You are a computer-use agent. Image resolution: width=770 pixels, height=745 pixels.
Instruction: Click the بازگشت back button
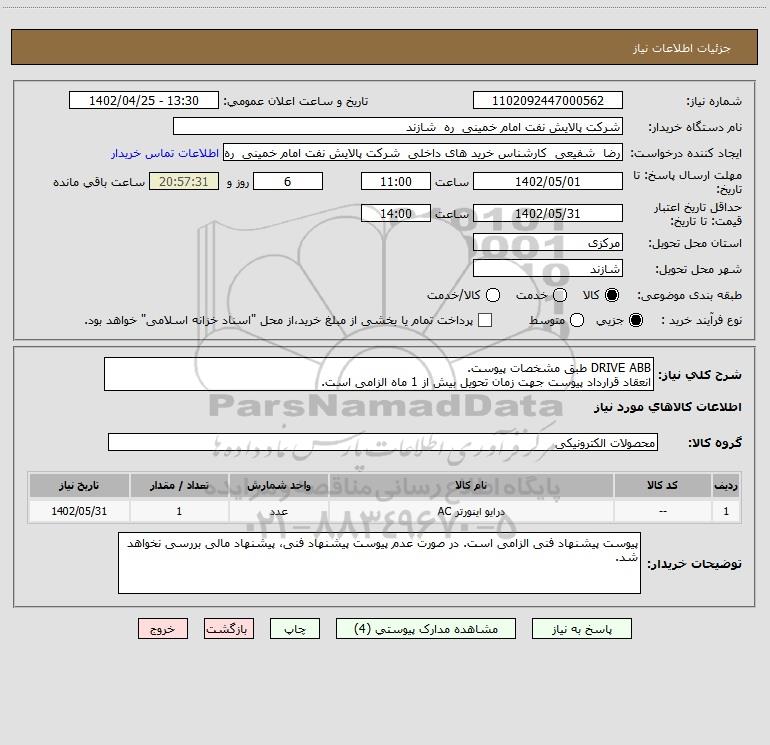[x=229, y=629]
